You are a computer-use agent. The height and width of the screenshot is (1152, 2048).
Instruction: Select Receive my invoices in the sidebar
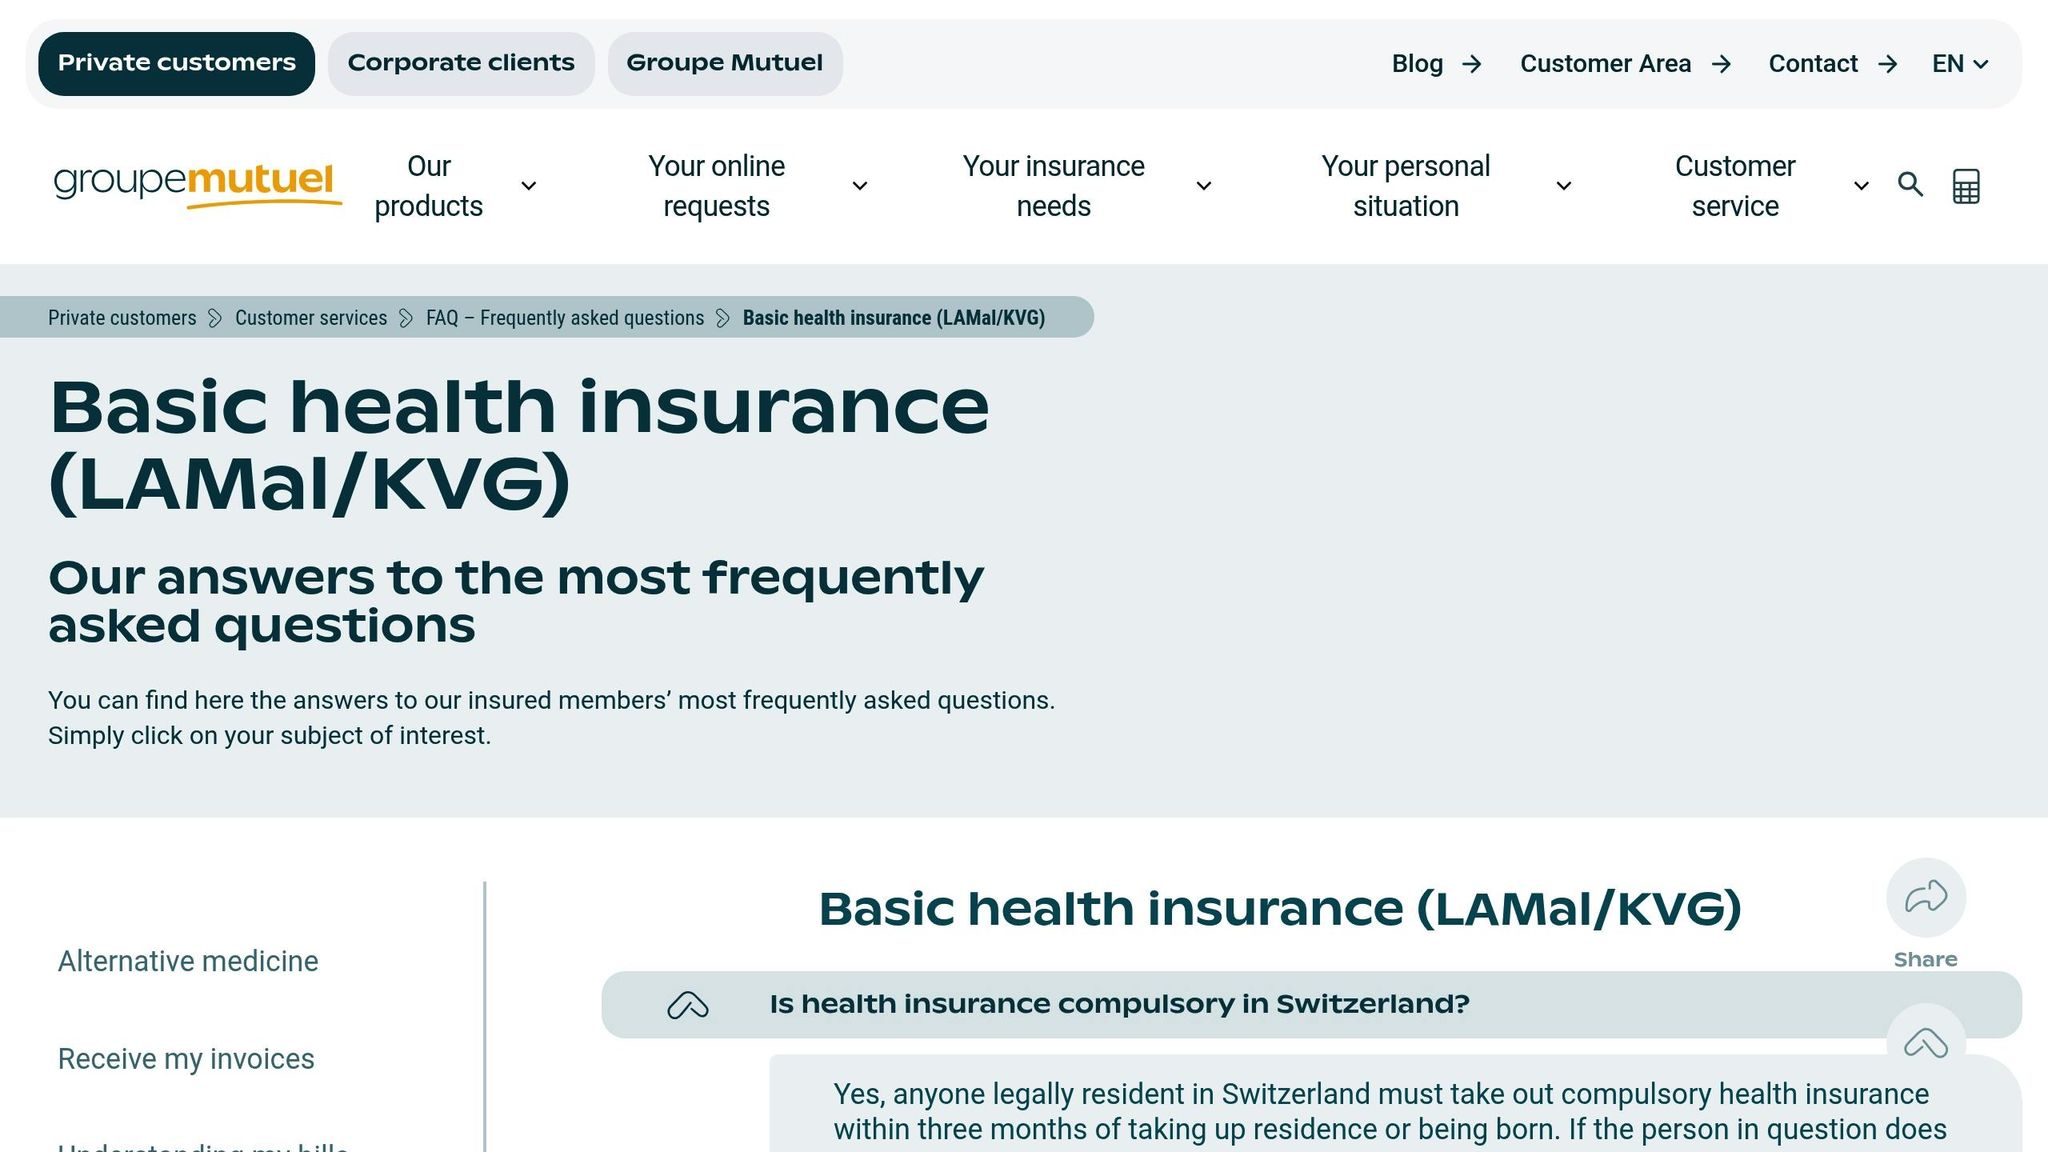pos(186,1059)
